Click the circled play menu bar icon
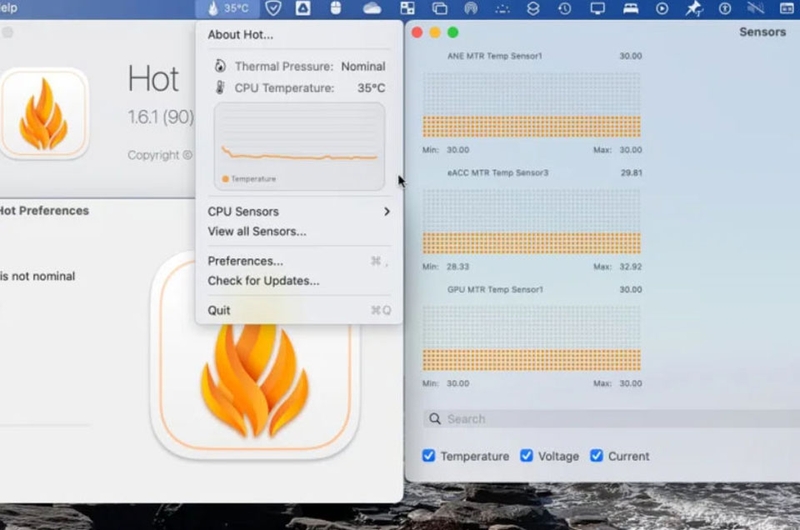This screenshot has height=530, width=800. point(662,8)
